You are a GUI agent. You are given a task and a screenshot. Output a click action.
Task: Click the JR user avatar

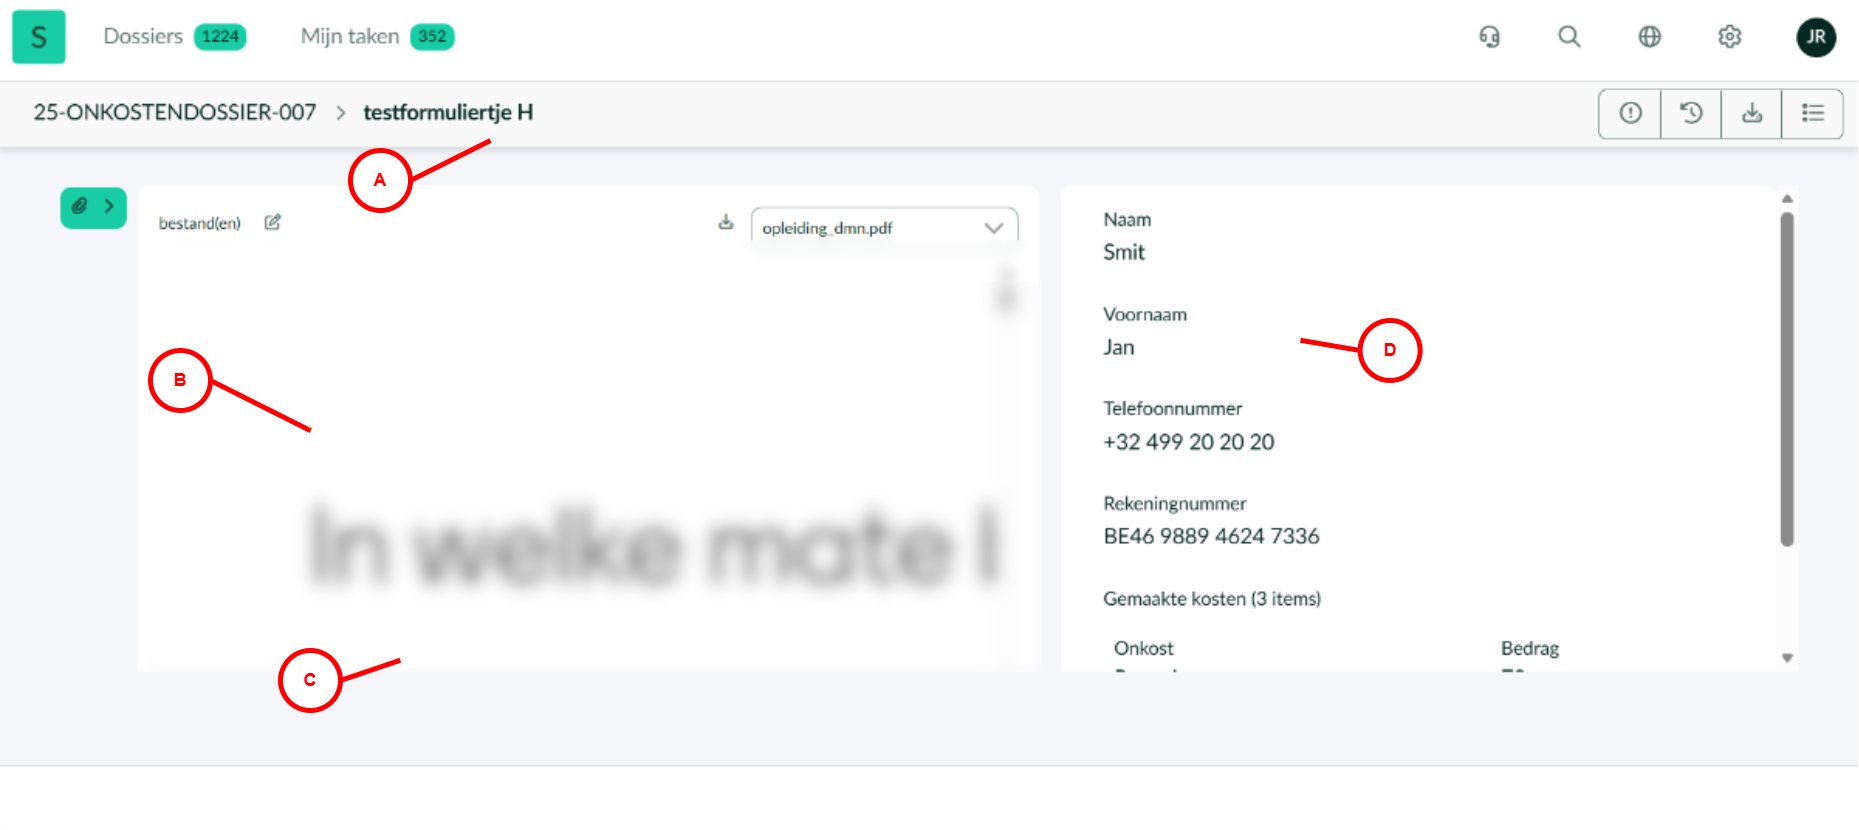[x=1815, y=37]
